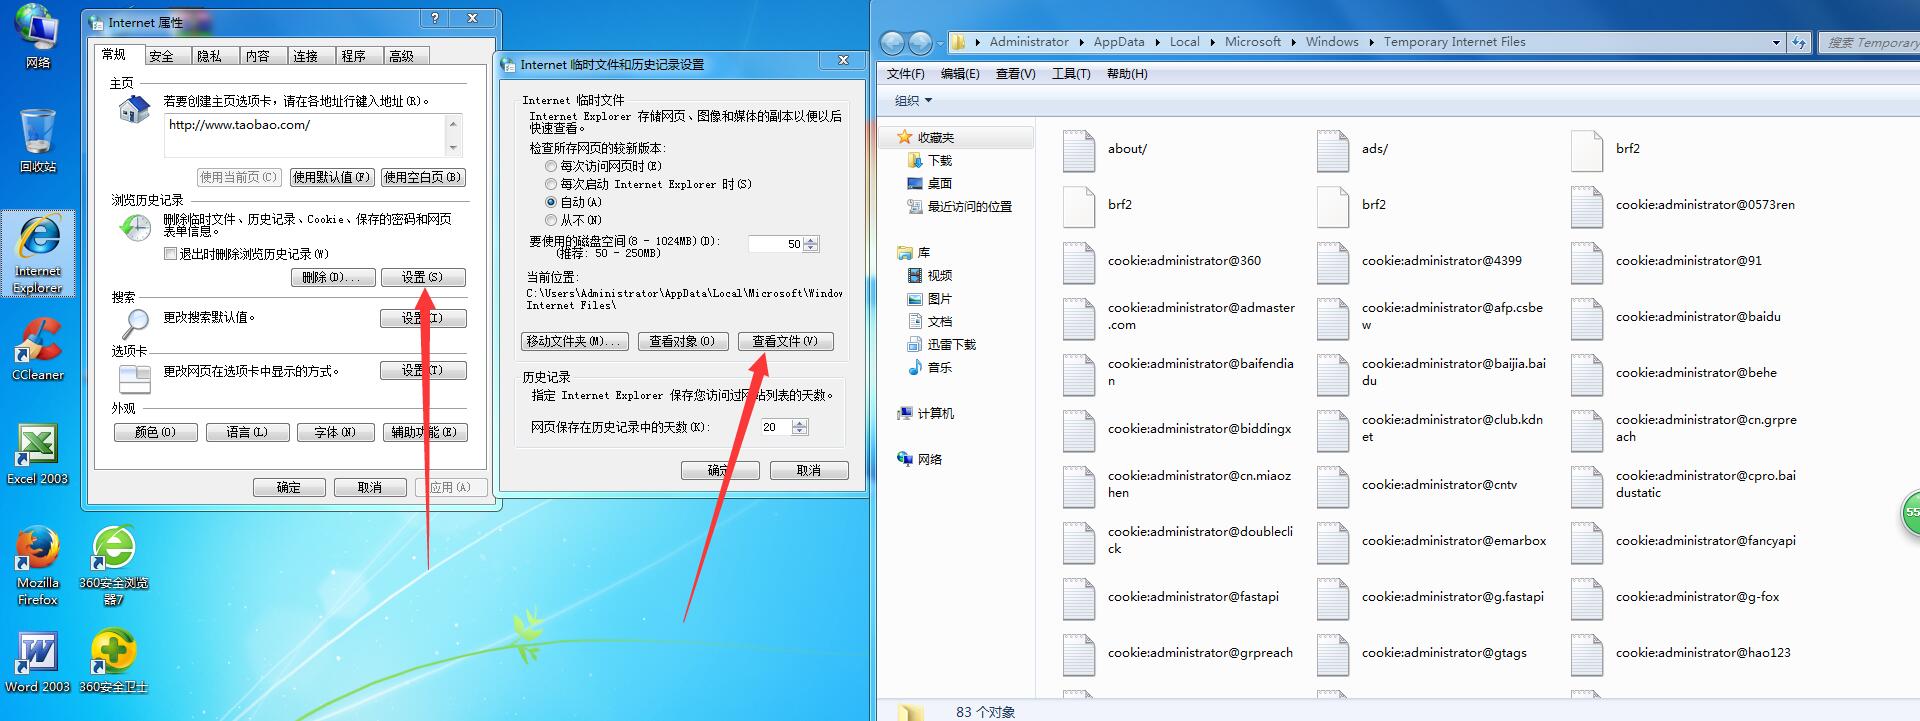This screenshot has width=1920, height=721.
Task: Open the 组织 dropdown menu
Action: click(913, 100)
